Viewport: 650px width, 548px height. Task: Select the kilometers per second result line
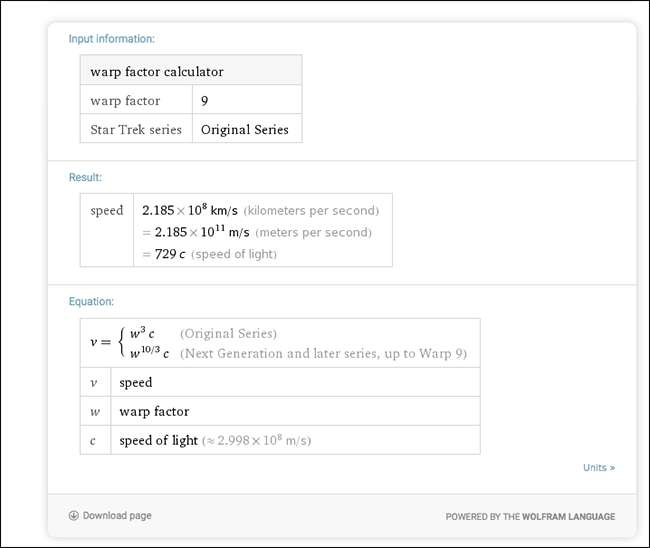(260, 211)
